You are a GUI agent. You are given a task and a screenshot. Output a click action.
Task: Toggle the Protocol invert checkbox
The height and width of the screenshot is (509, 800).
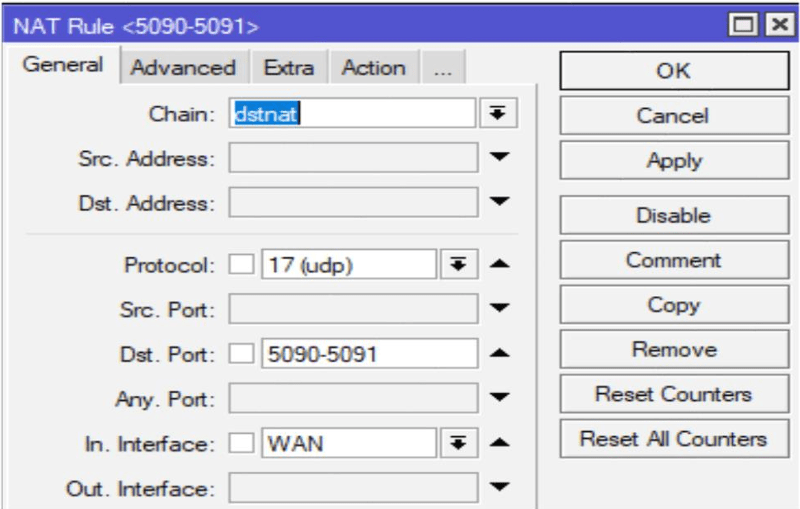(241, 266)
